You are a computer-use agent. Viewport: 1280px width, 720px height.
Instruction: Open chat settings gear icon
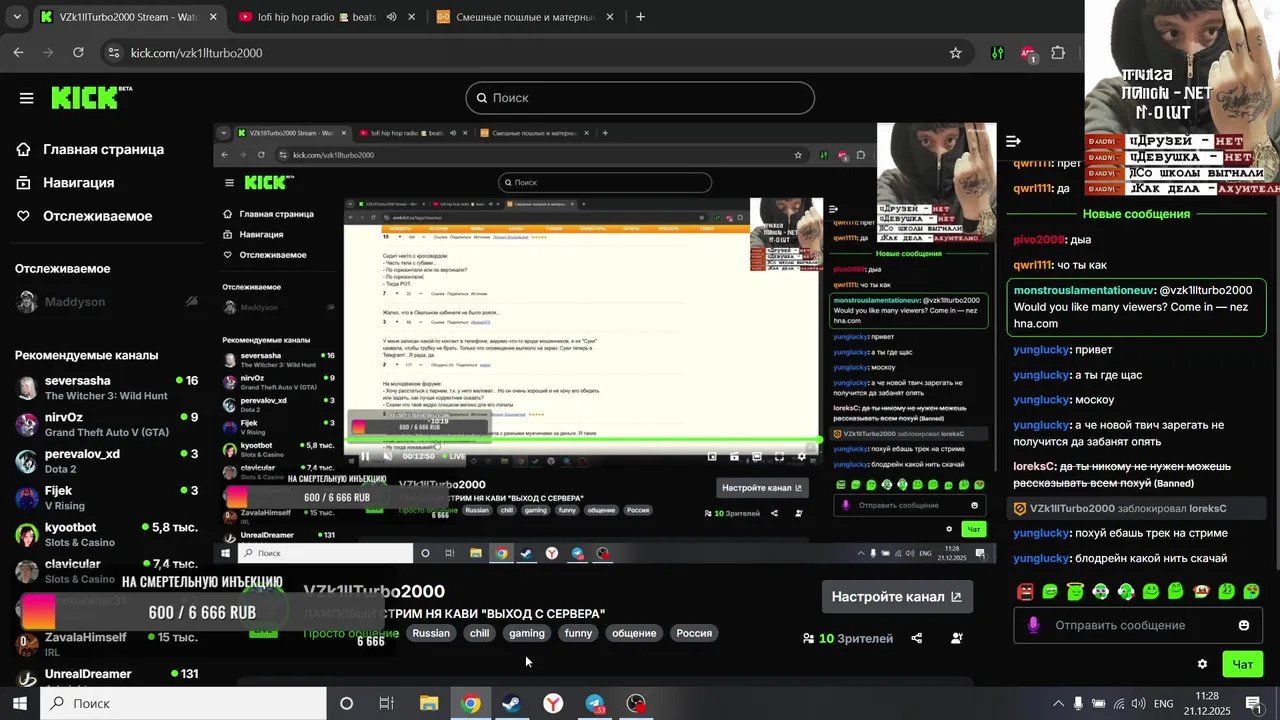coord(1202,664)
